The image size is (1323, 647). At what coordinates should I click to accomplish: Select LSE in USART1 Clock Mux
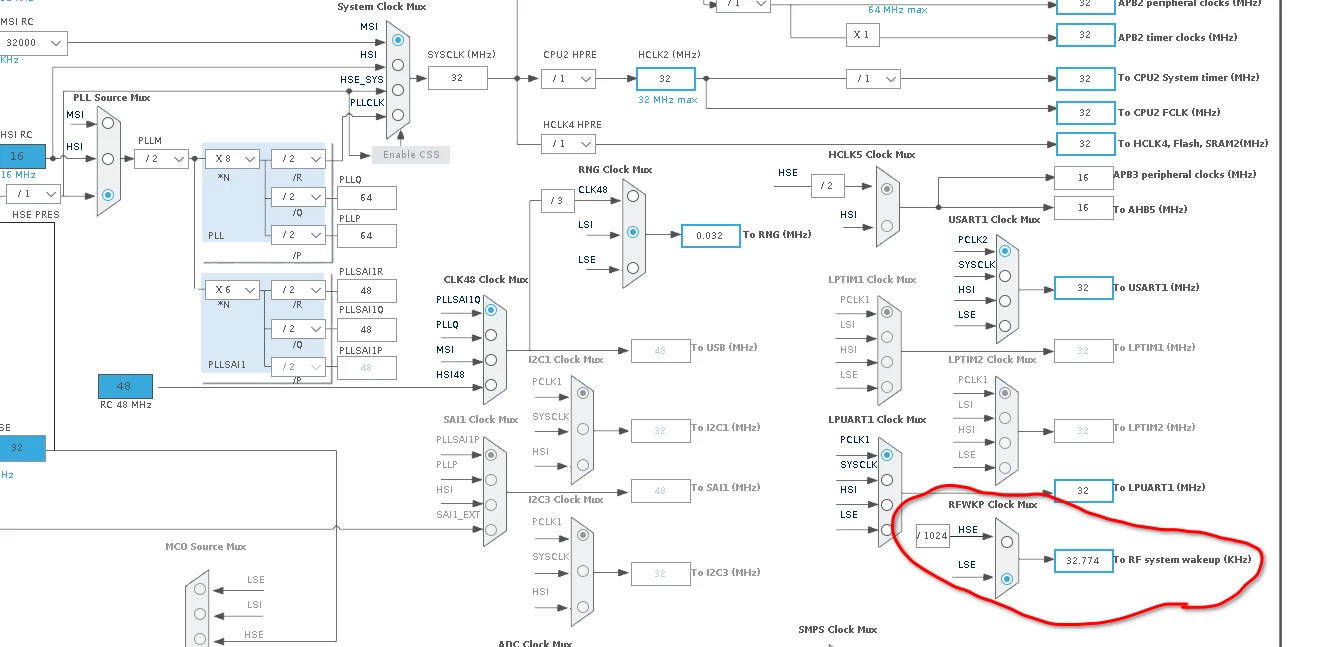(x=1004, y=325)
